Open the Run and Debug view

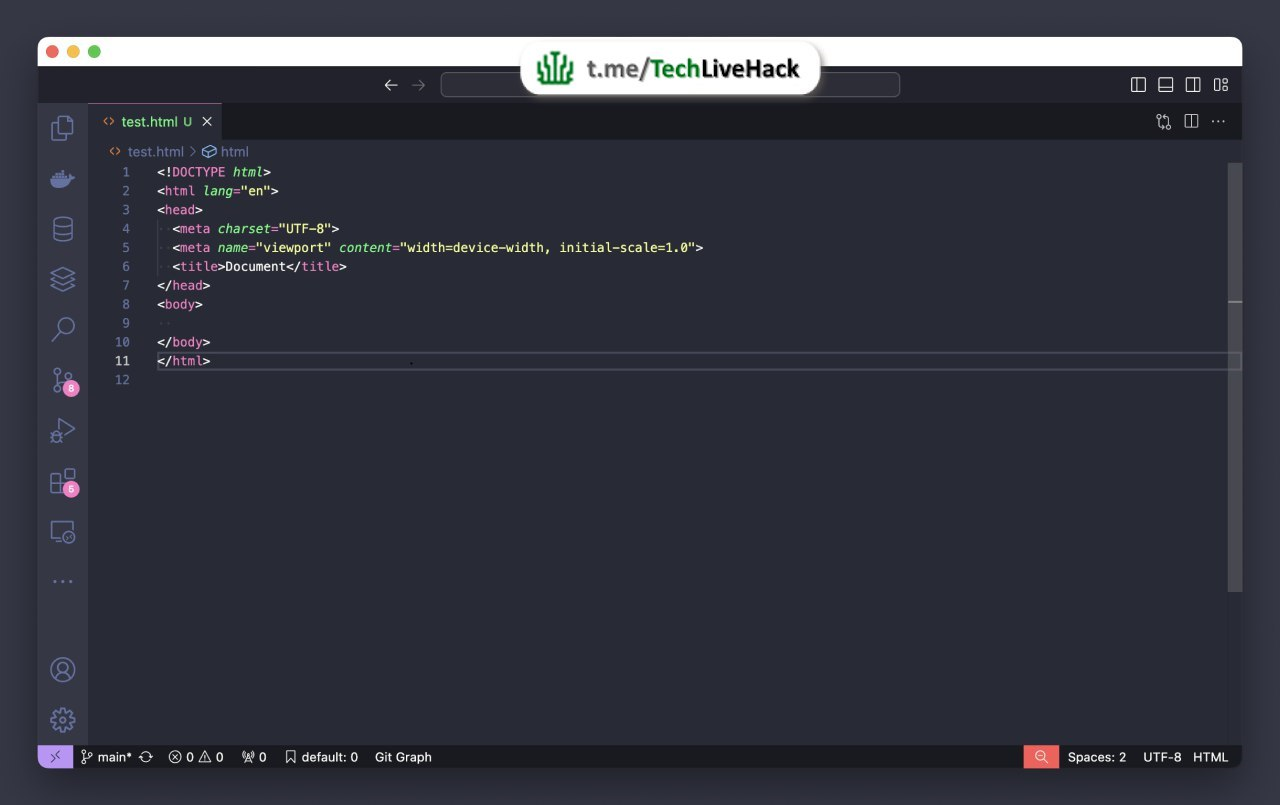pos(62,431)
